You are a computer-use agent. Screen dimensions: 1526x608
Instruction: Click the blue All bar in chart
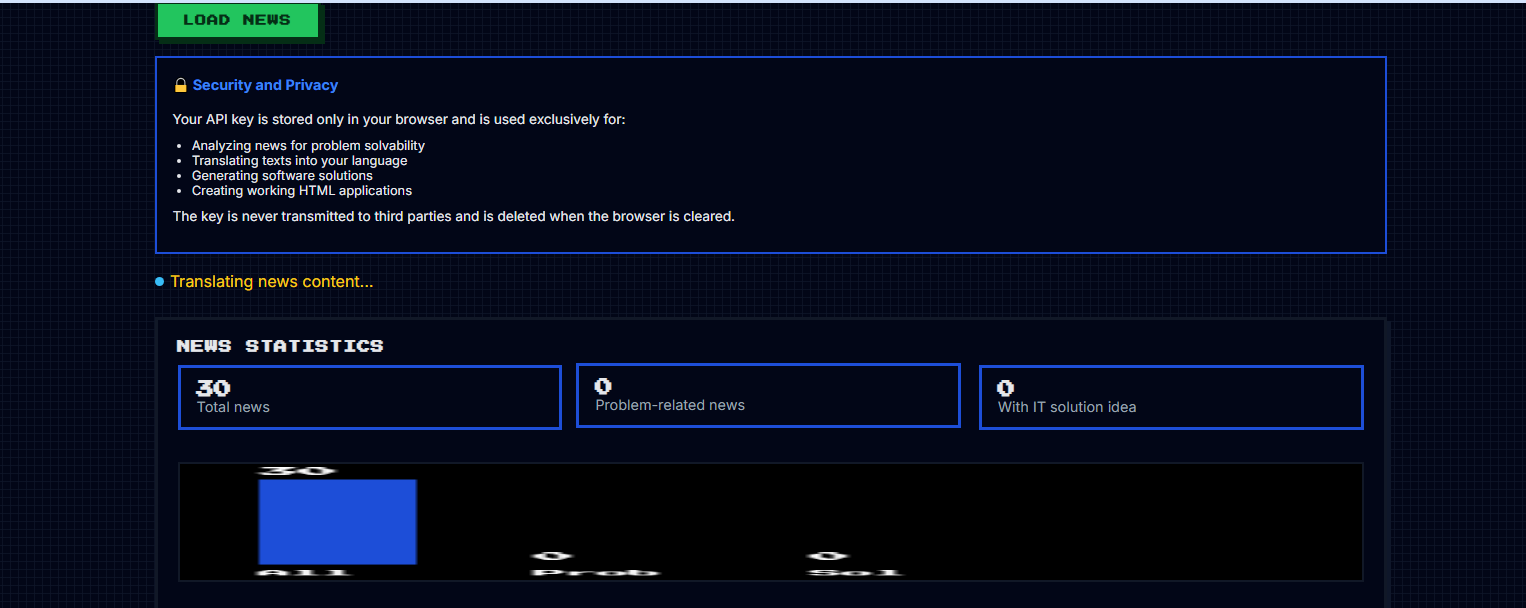[x=337, y=522]
